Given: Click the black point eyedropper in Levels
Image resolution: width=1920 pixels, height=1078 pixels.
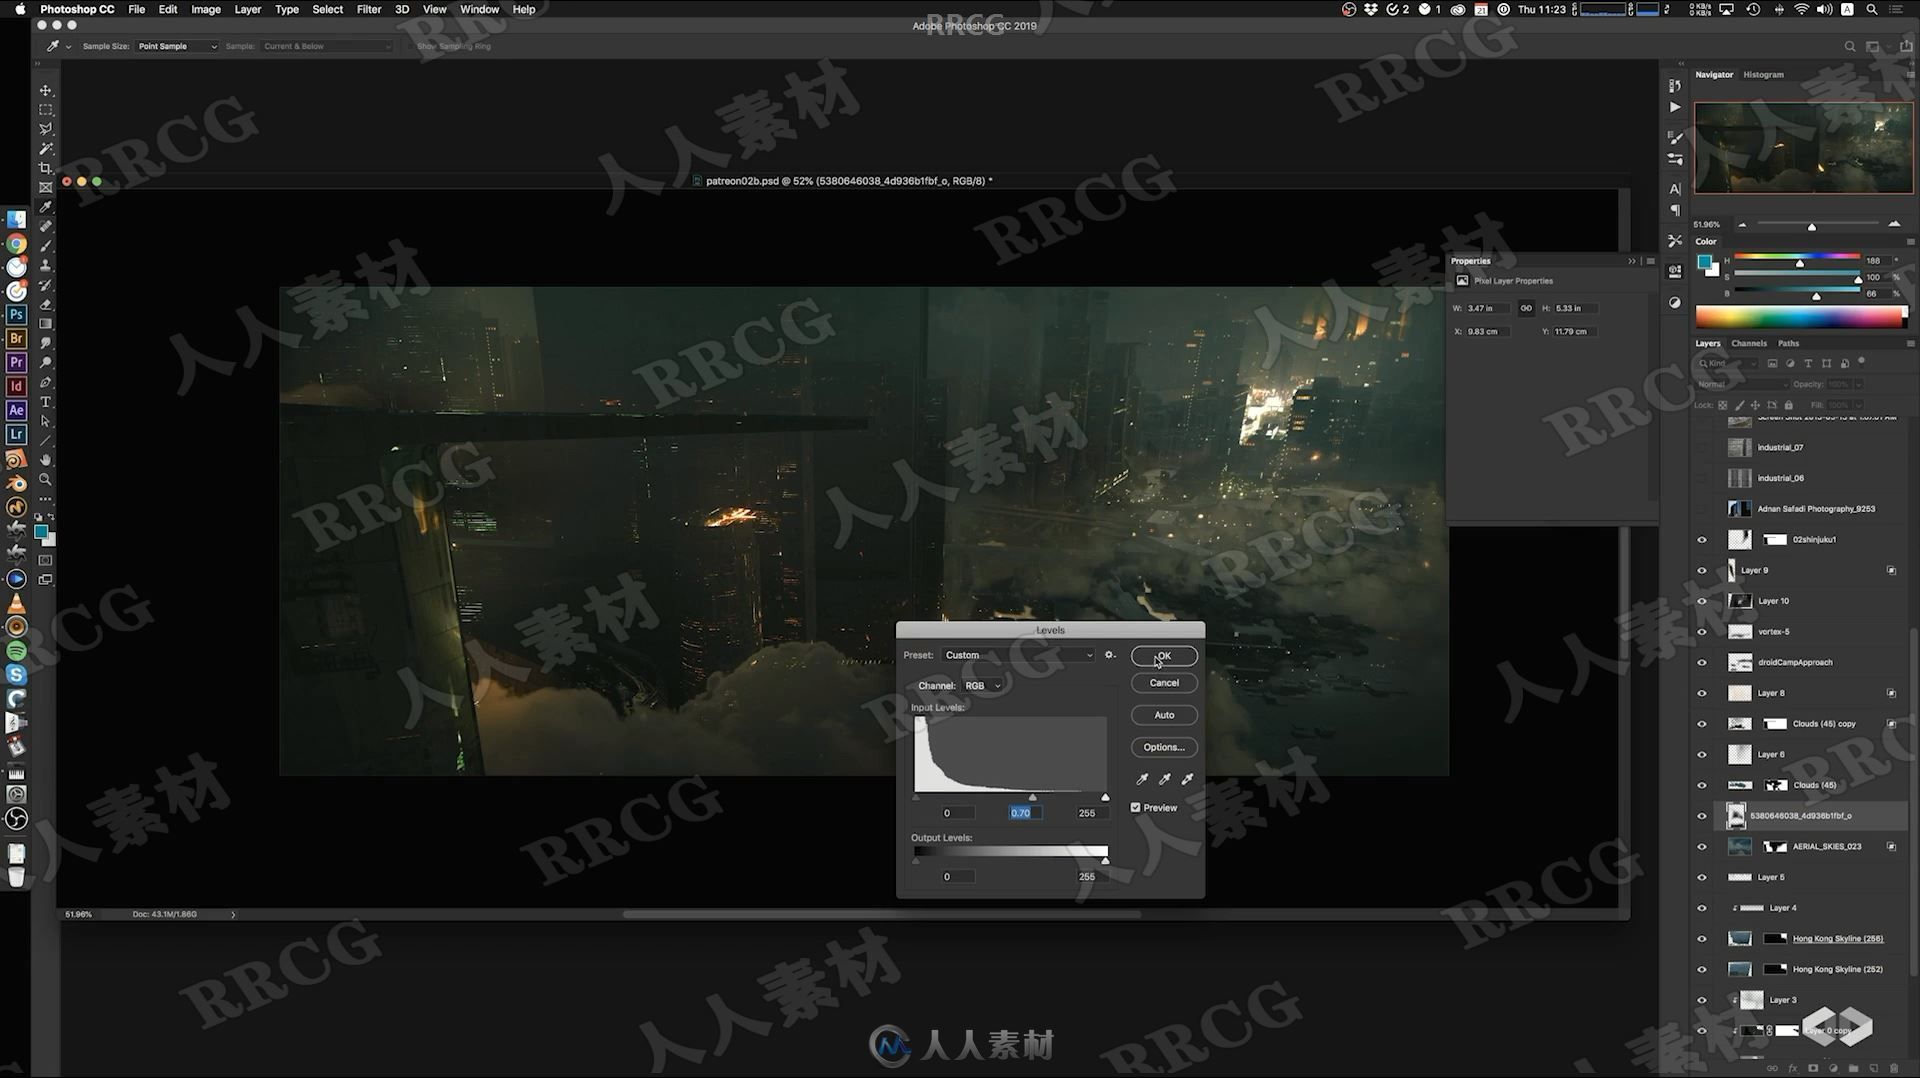Looking at the screenshot, I should point(1142,779).
